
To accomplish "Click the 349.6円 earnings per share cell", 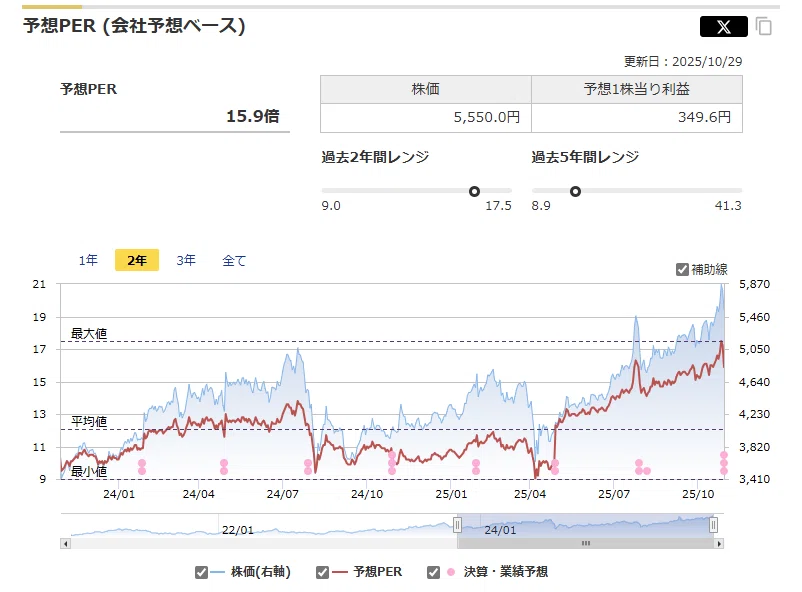I will (x=637, y=118).
